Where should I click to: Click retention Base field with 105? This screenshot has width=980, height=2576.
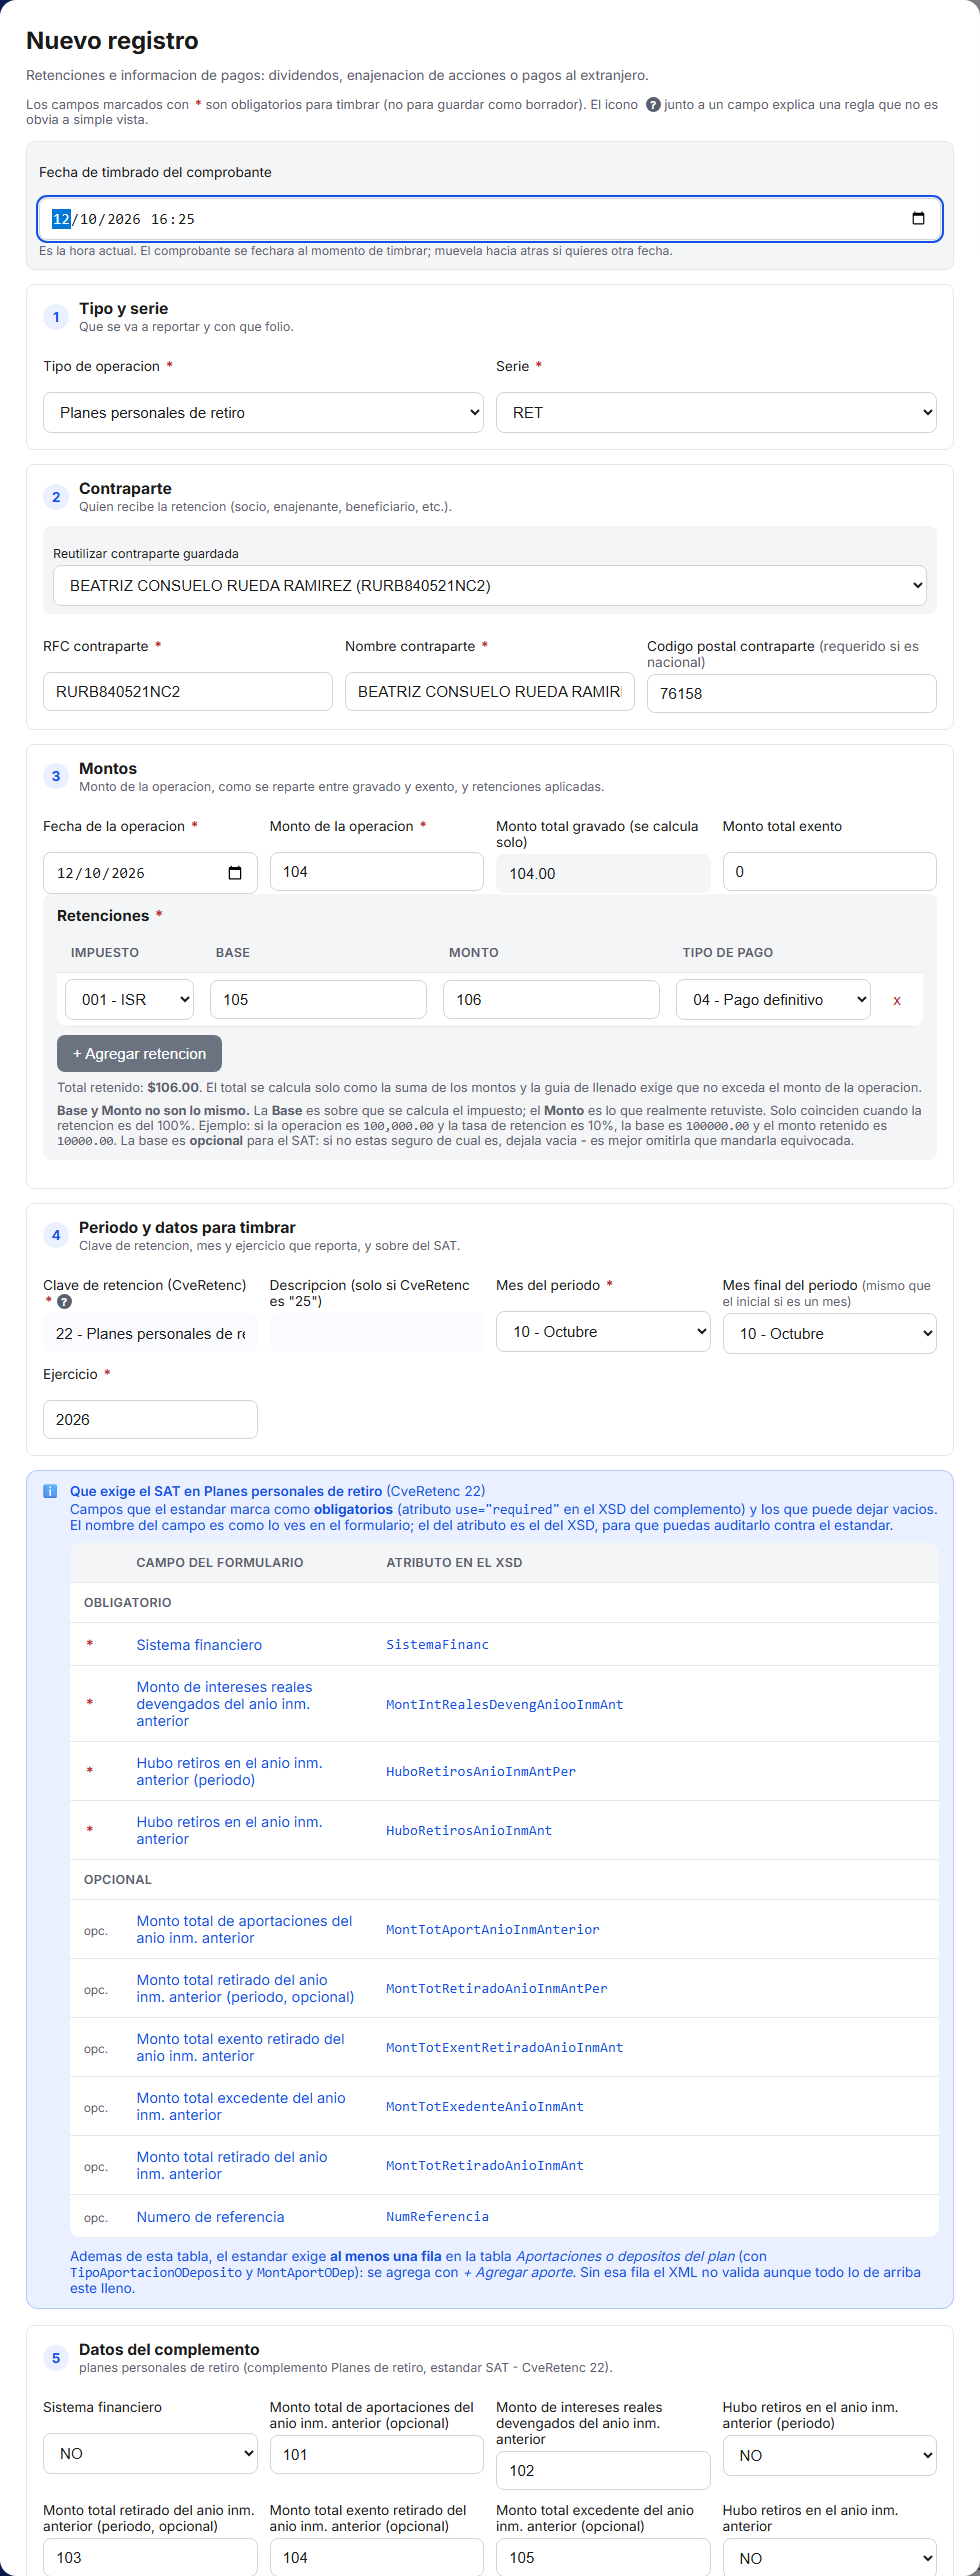[x=318, y=999]
